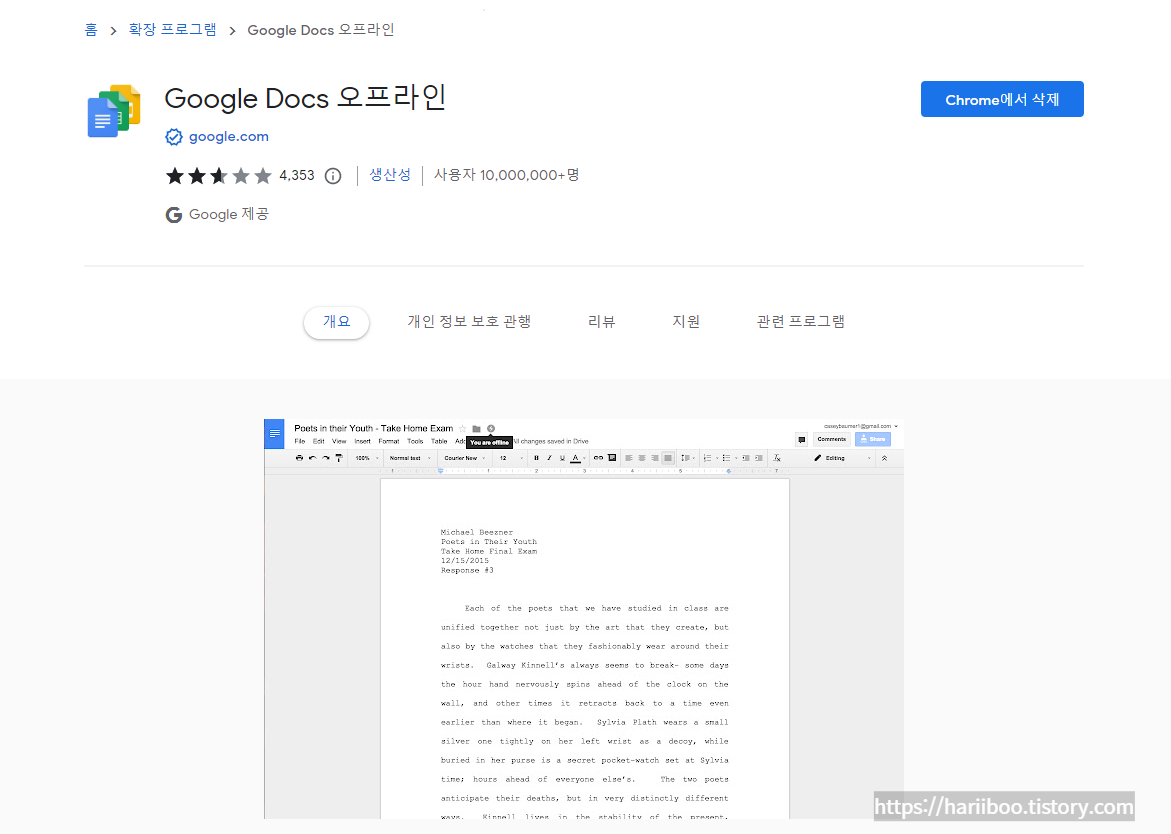Click the star rating display
1171x834 pixels.
(219, 175)
